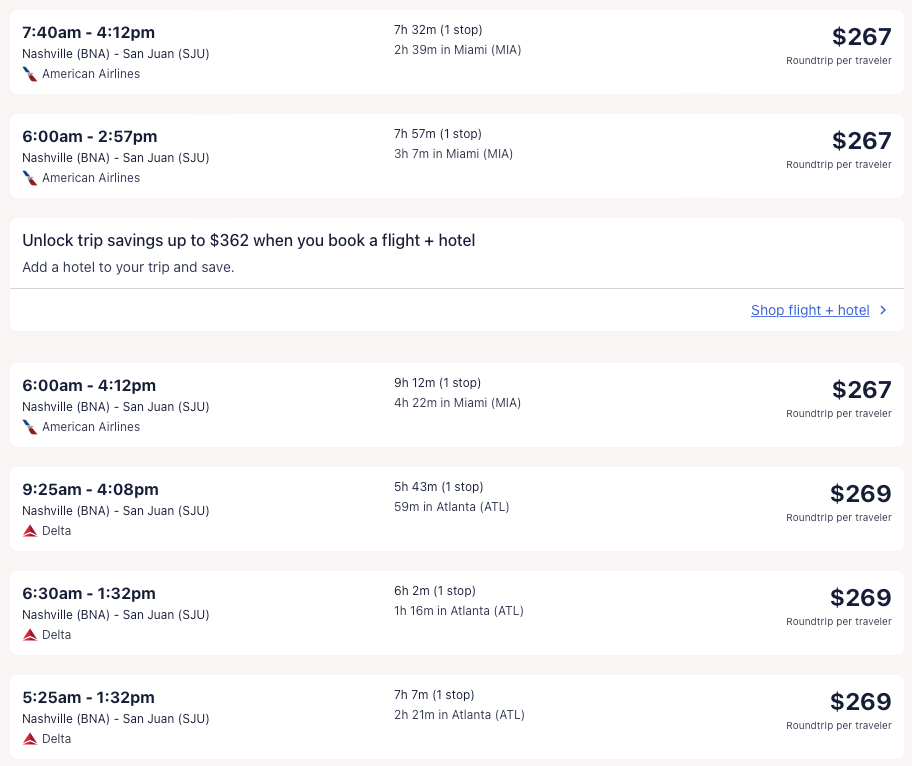
Task: Click the $267 price on 7h 32m flight
Action: tap(861, 37)
